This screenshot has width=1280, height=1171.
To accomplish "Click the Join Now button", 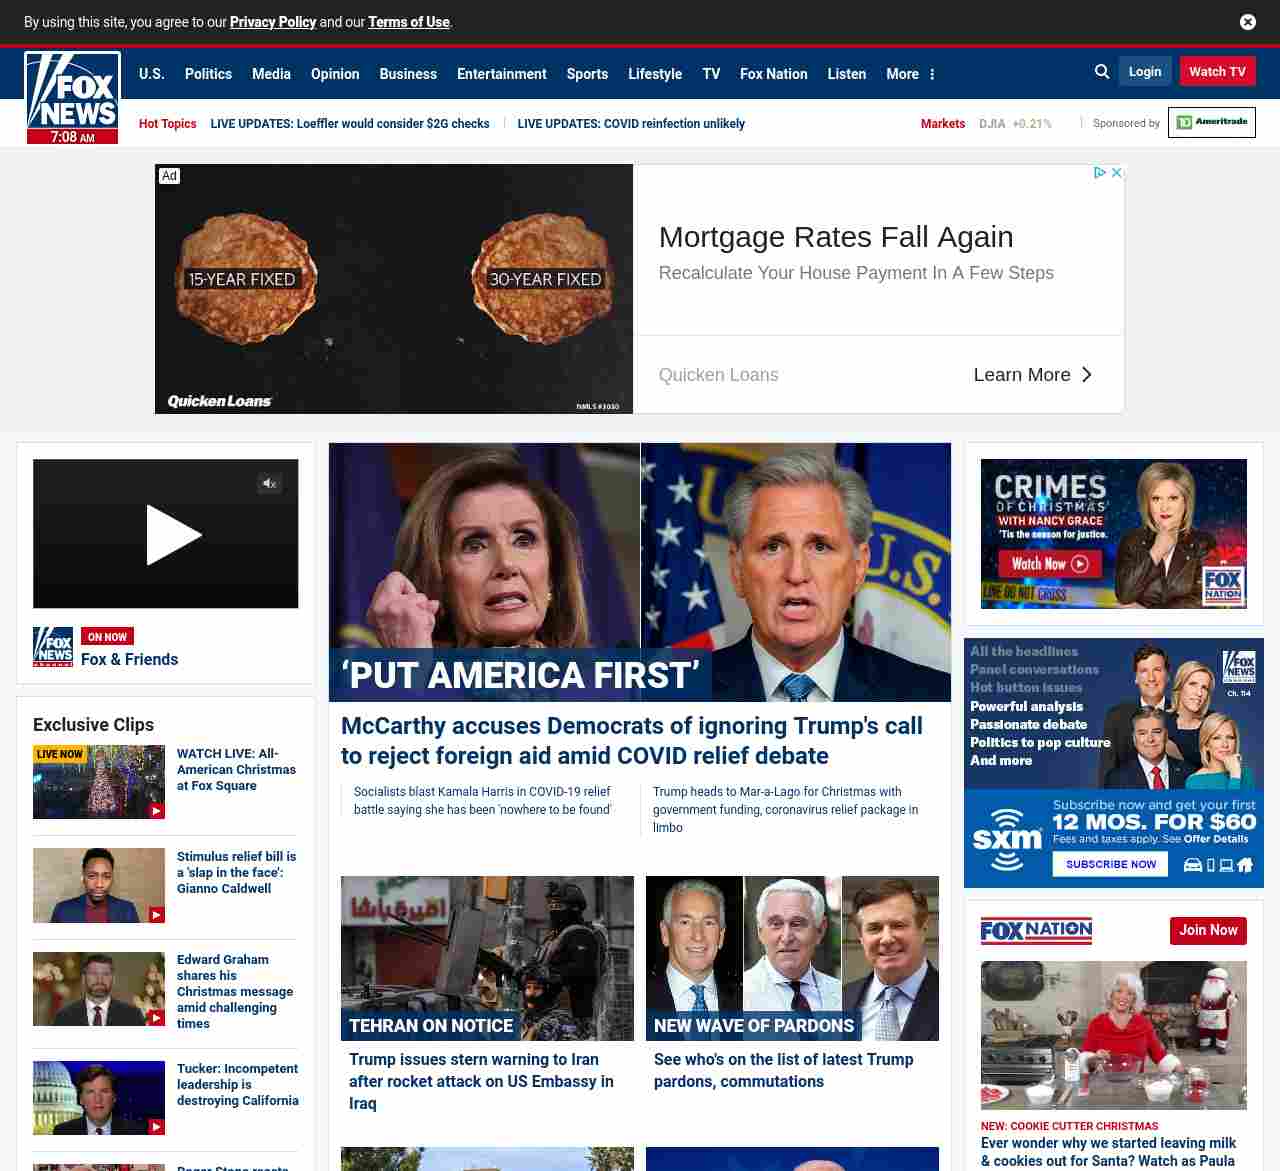I will (x=1207, y=931).
